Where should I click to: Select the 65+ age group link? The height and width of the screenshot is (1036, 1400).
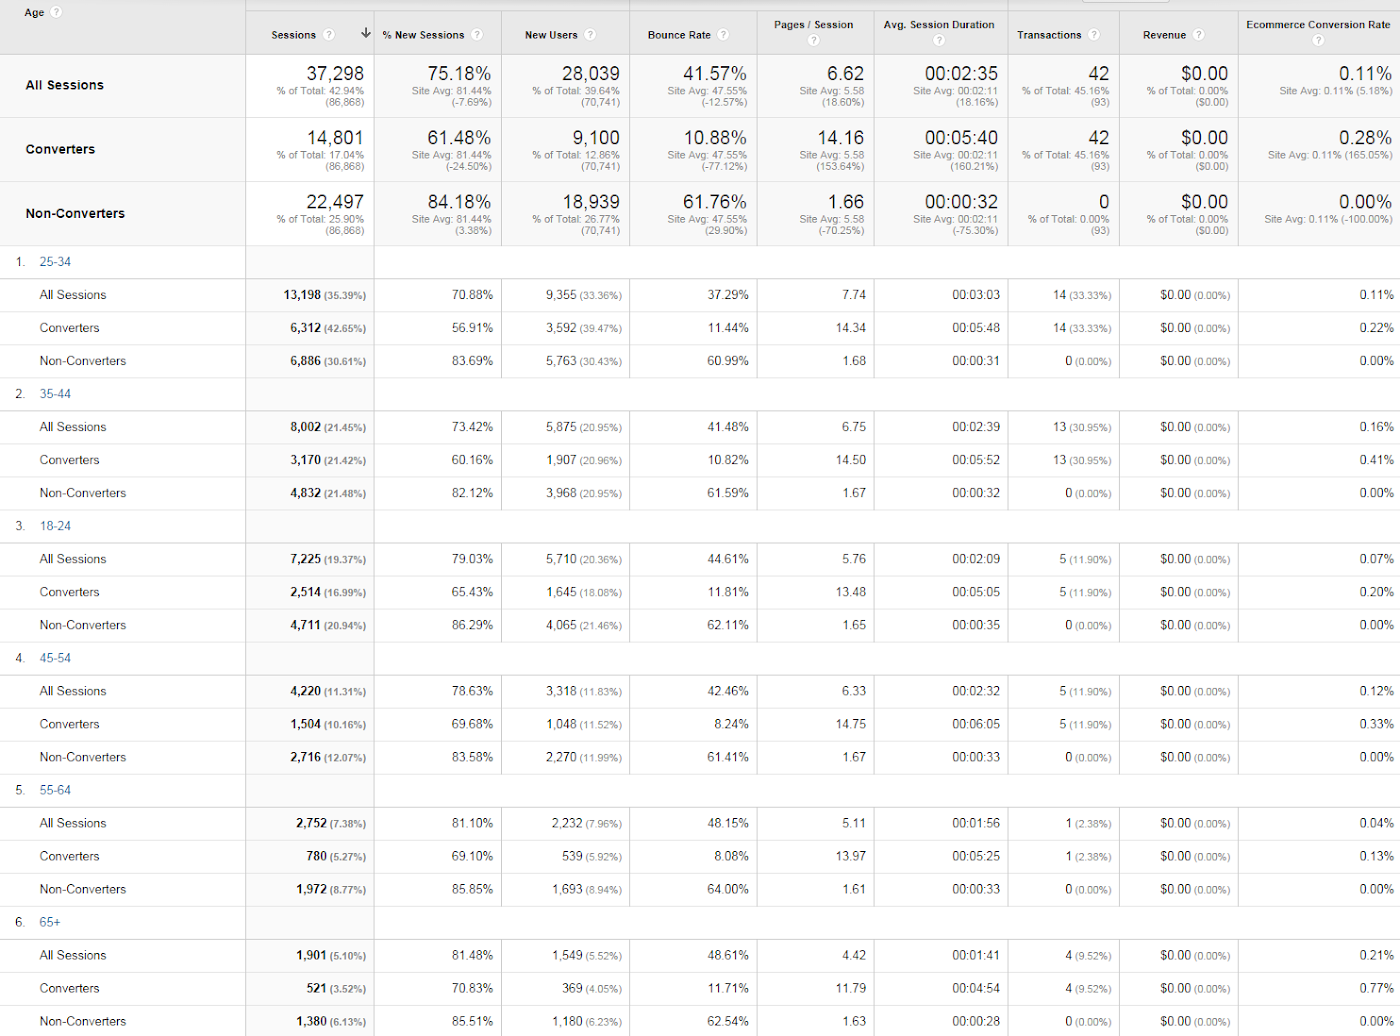(x=50, y=922)
